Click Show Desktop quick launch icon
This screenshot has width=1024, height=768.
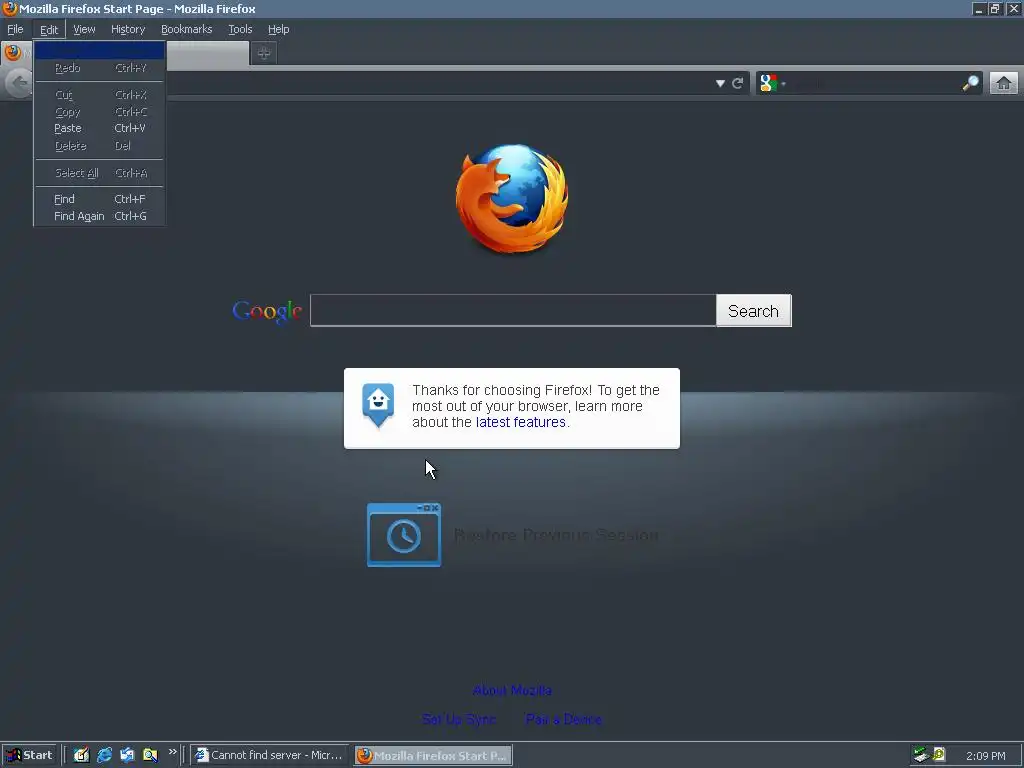coord(81,755)
